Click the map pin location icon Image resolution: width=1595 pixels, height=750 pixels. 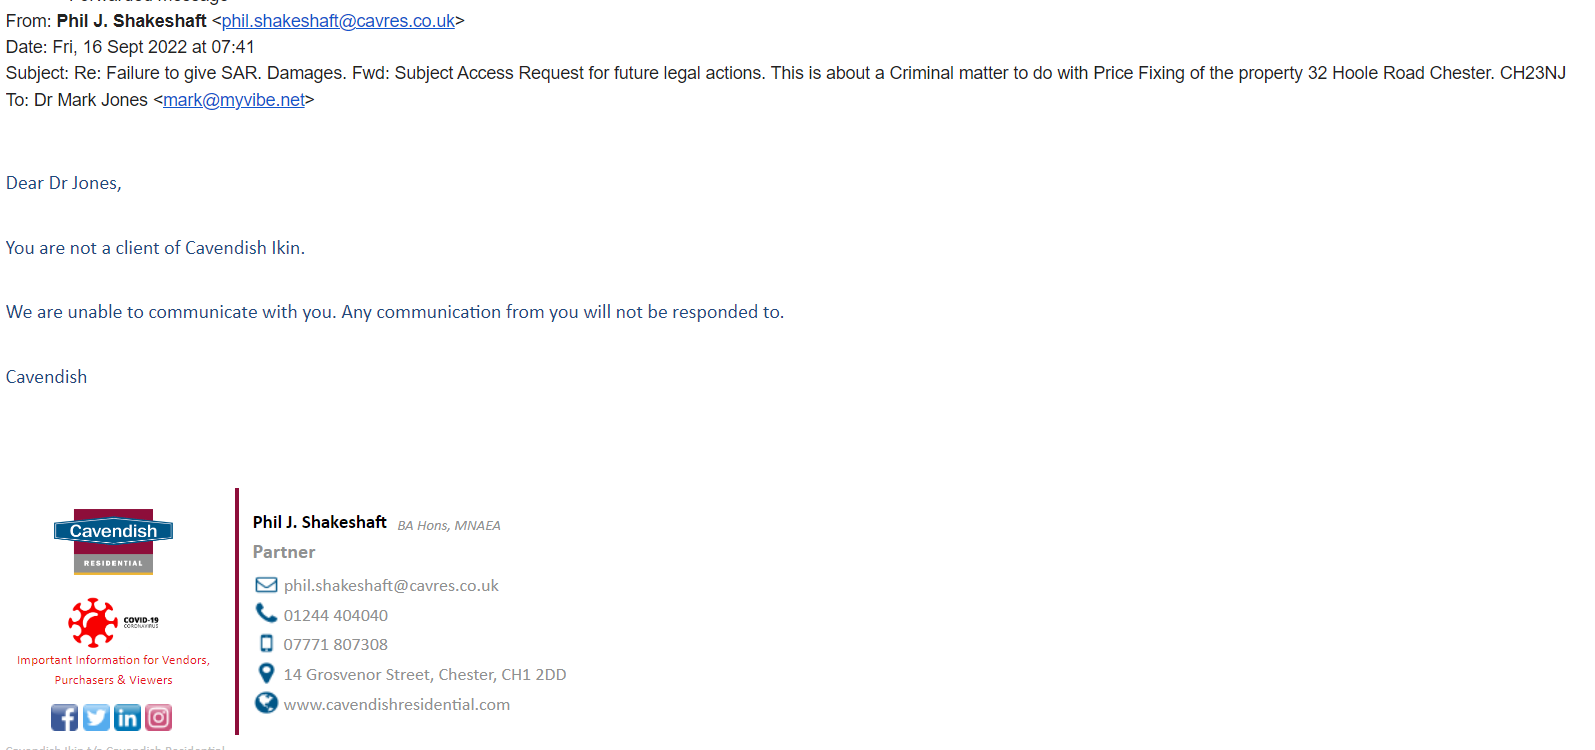tap(266, 673)
